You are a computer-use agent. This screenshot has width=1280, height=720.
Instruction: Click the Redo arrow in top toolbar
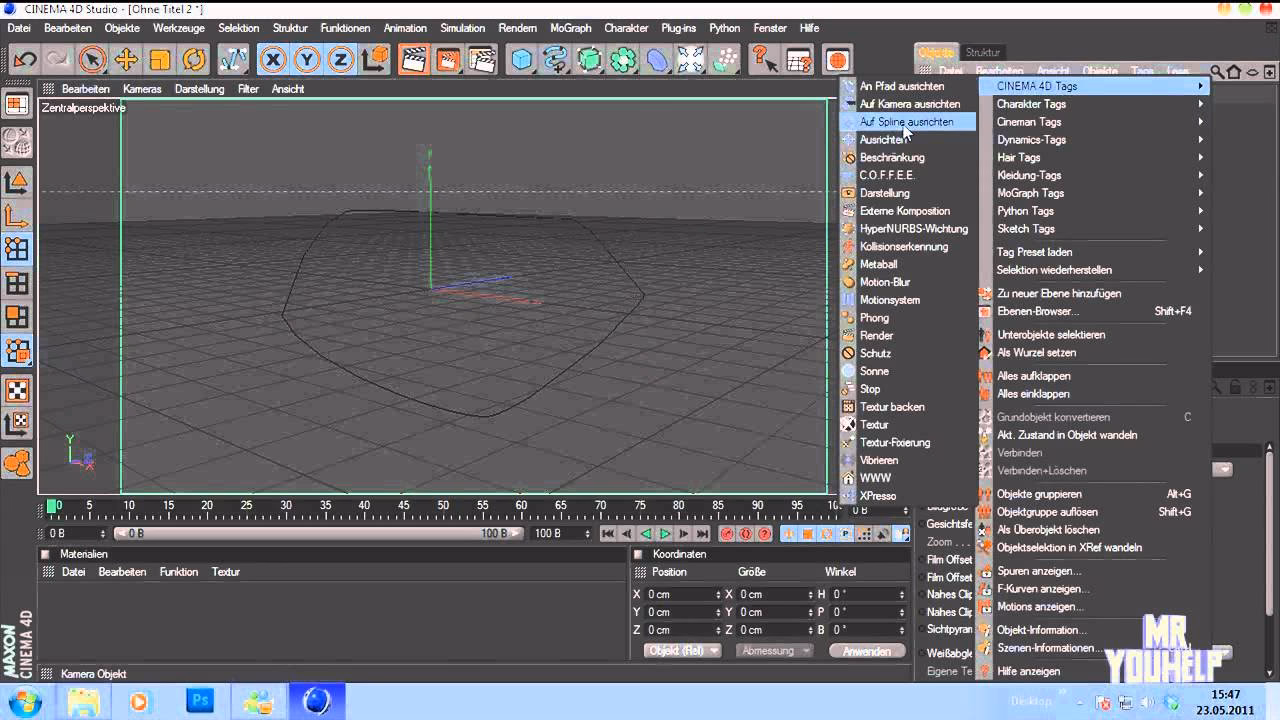coord(57,60)
